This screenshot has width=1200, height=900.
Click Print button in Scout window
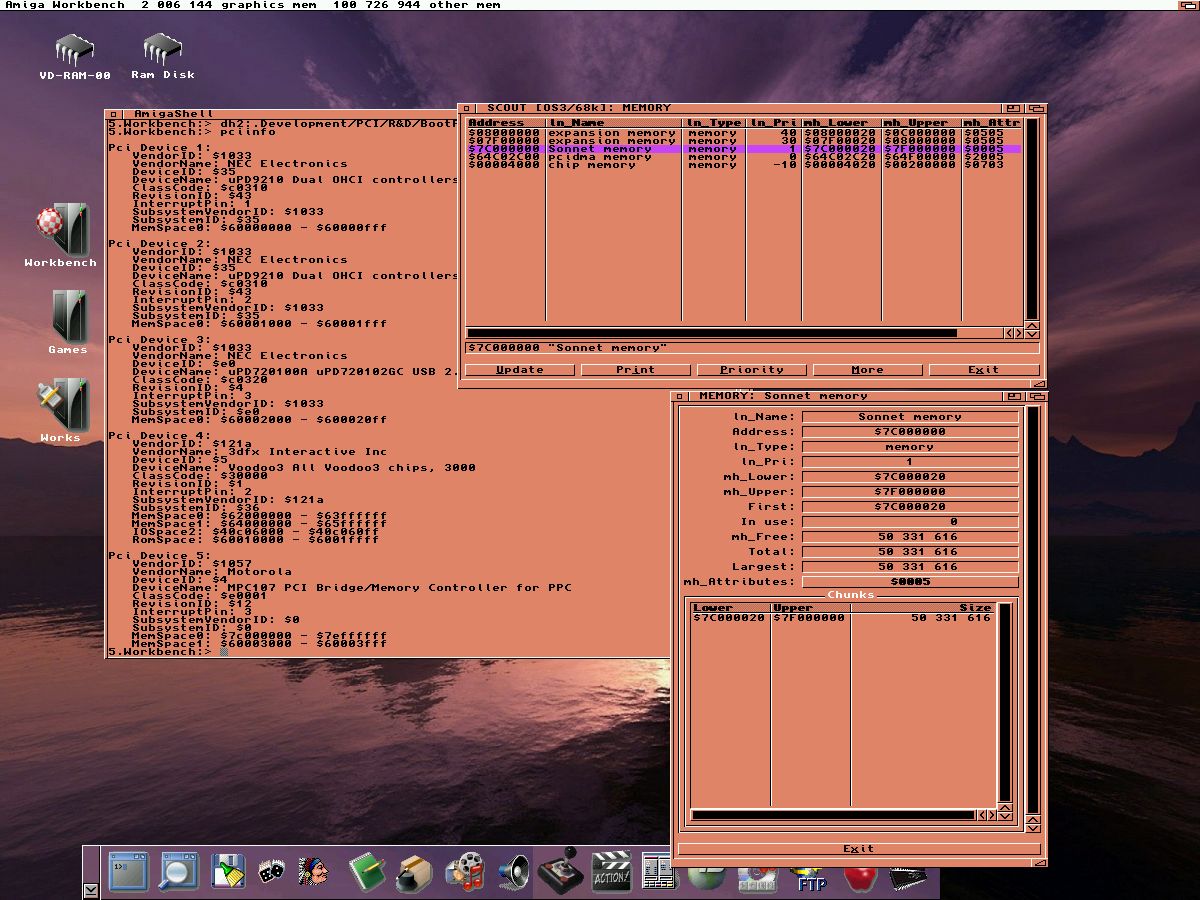pos(636,370)
